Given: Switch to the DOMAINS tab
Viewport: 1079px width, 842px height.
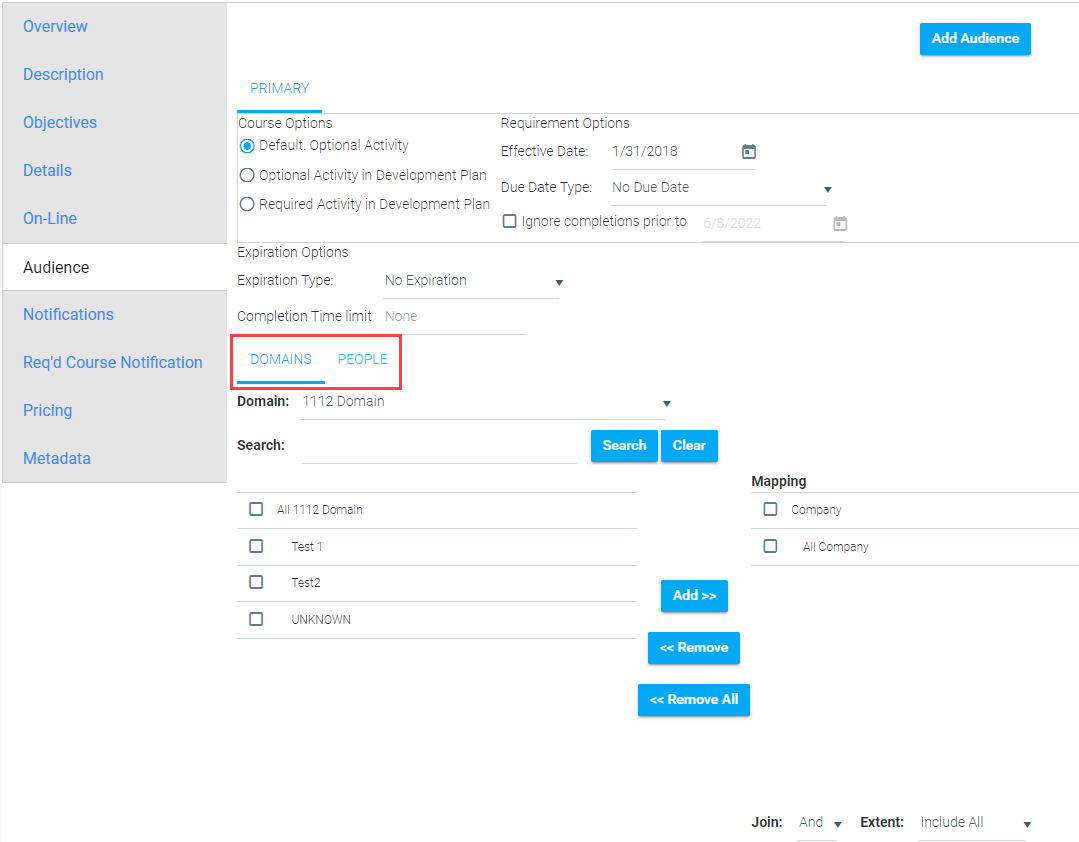Looking at the screenshot, I should (281, 360).
